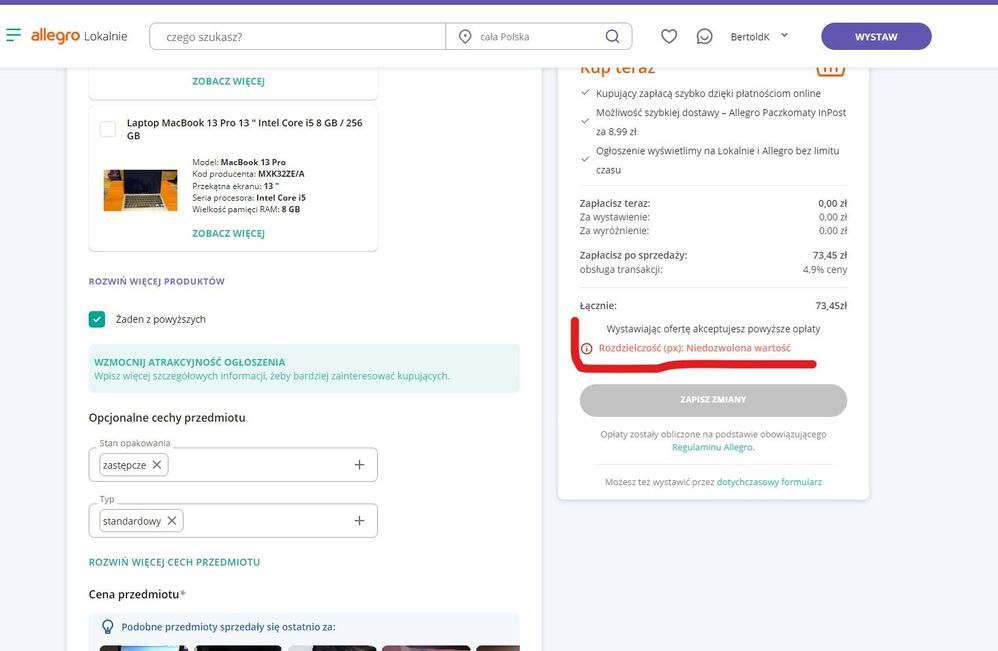Image resolution: width=998 pixels, height=651 pixels.
Task: Click the MacBook laptop thumbnail image
Action: click(141, 190)
